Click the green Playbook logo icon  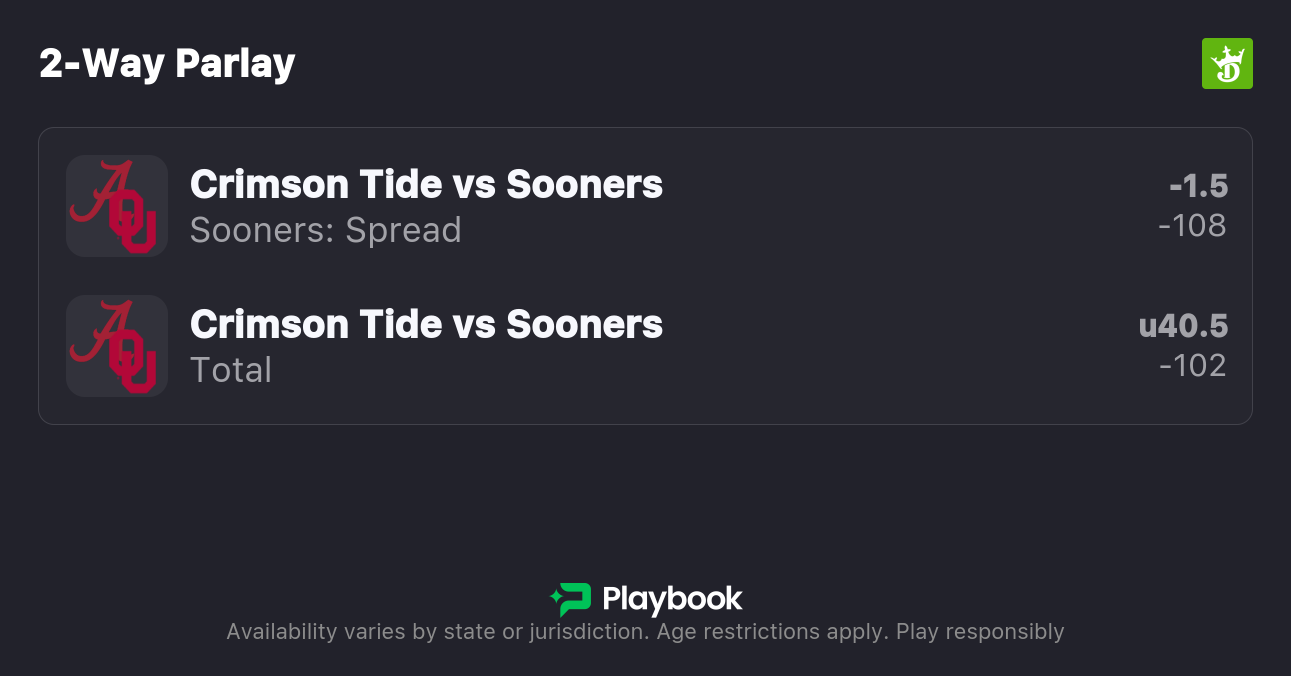point(571,599)
